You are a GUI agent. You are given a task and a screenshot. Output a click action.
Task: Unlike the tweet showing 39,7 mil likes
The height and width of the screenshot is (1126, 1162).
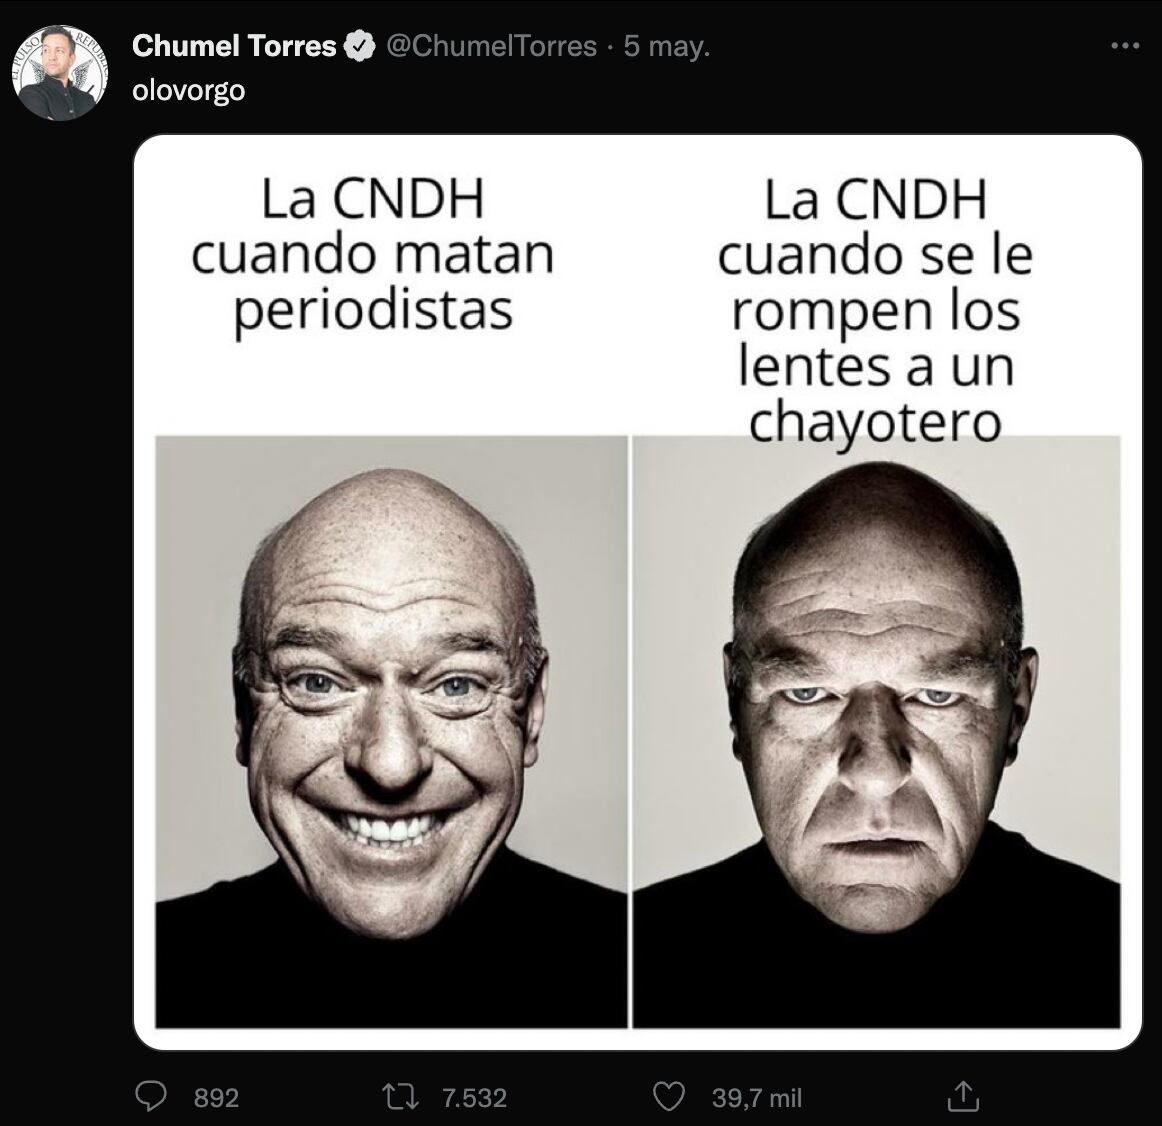click(x=672, y=1097)
